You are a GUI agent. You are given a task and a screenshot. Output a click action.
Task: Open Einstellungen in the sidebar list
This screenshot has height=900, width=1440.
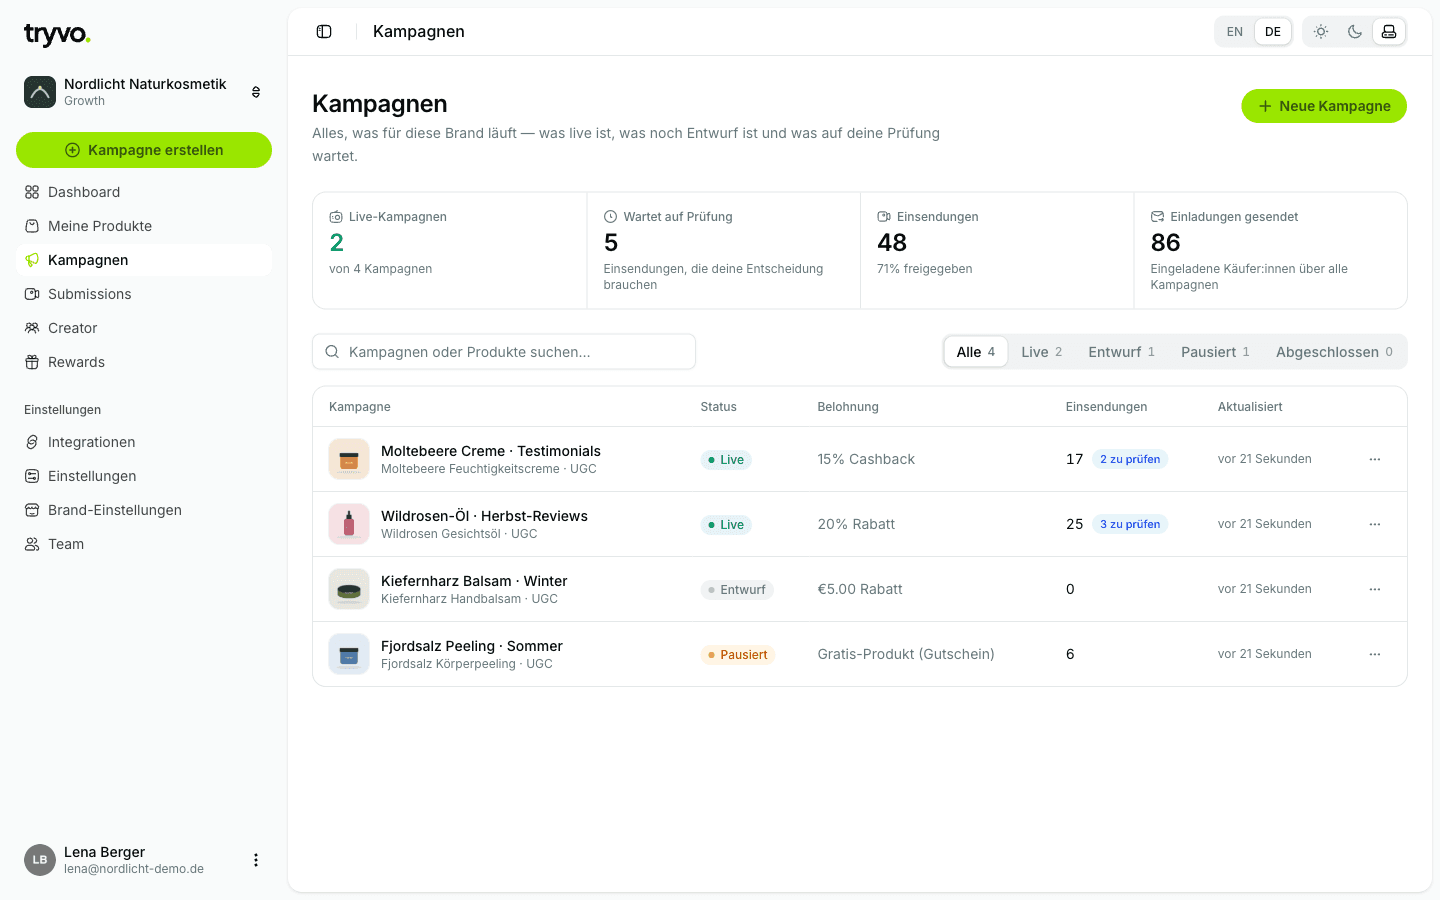[x=144, y=476]
